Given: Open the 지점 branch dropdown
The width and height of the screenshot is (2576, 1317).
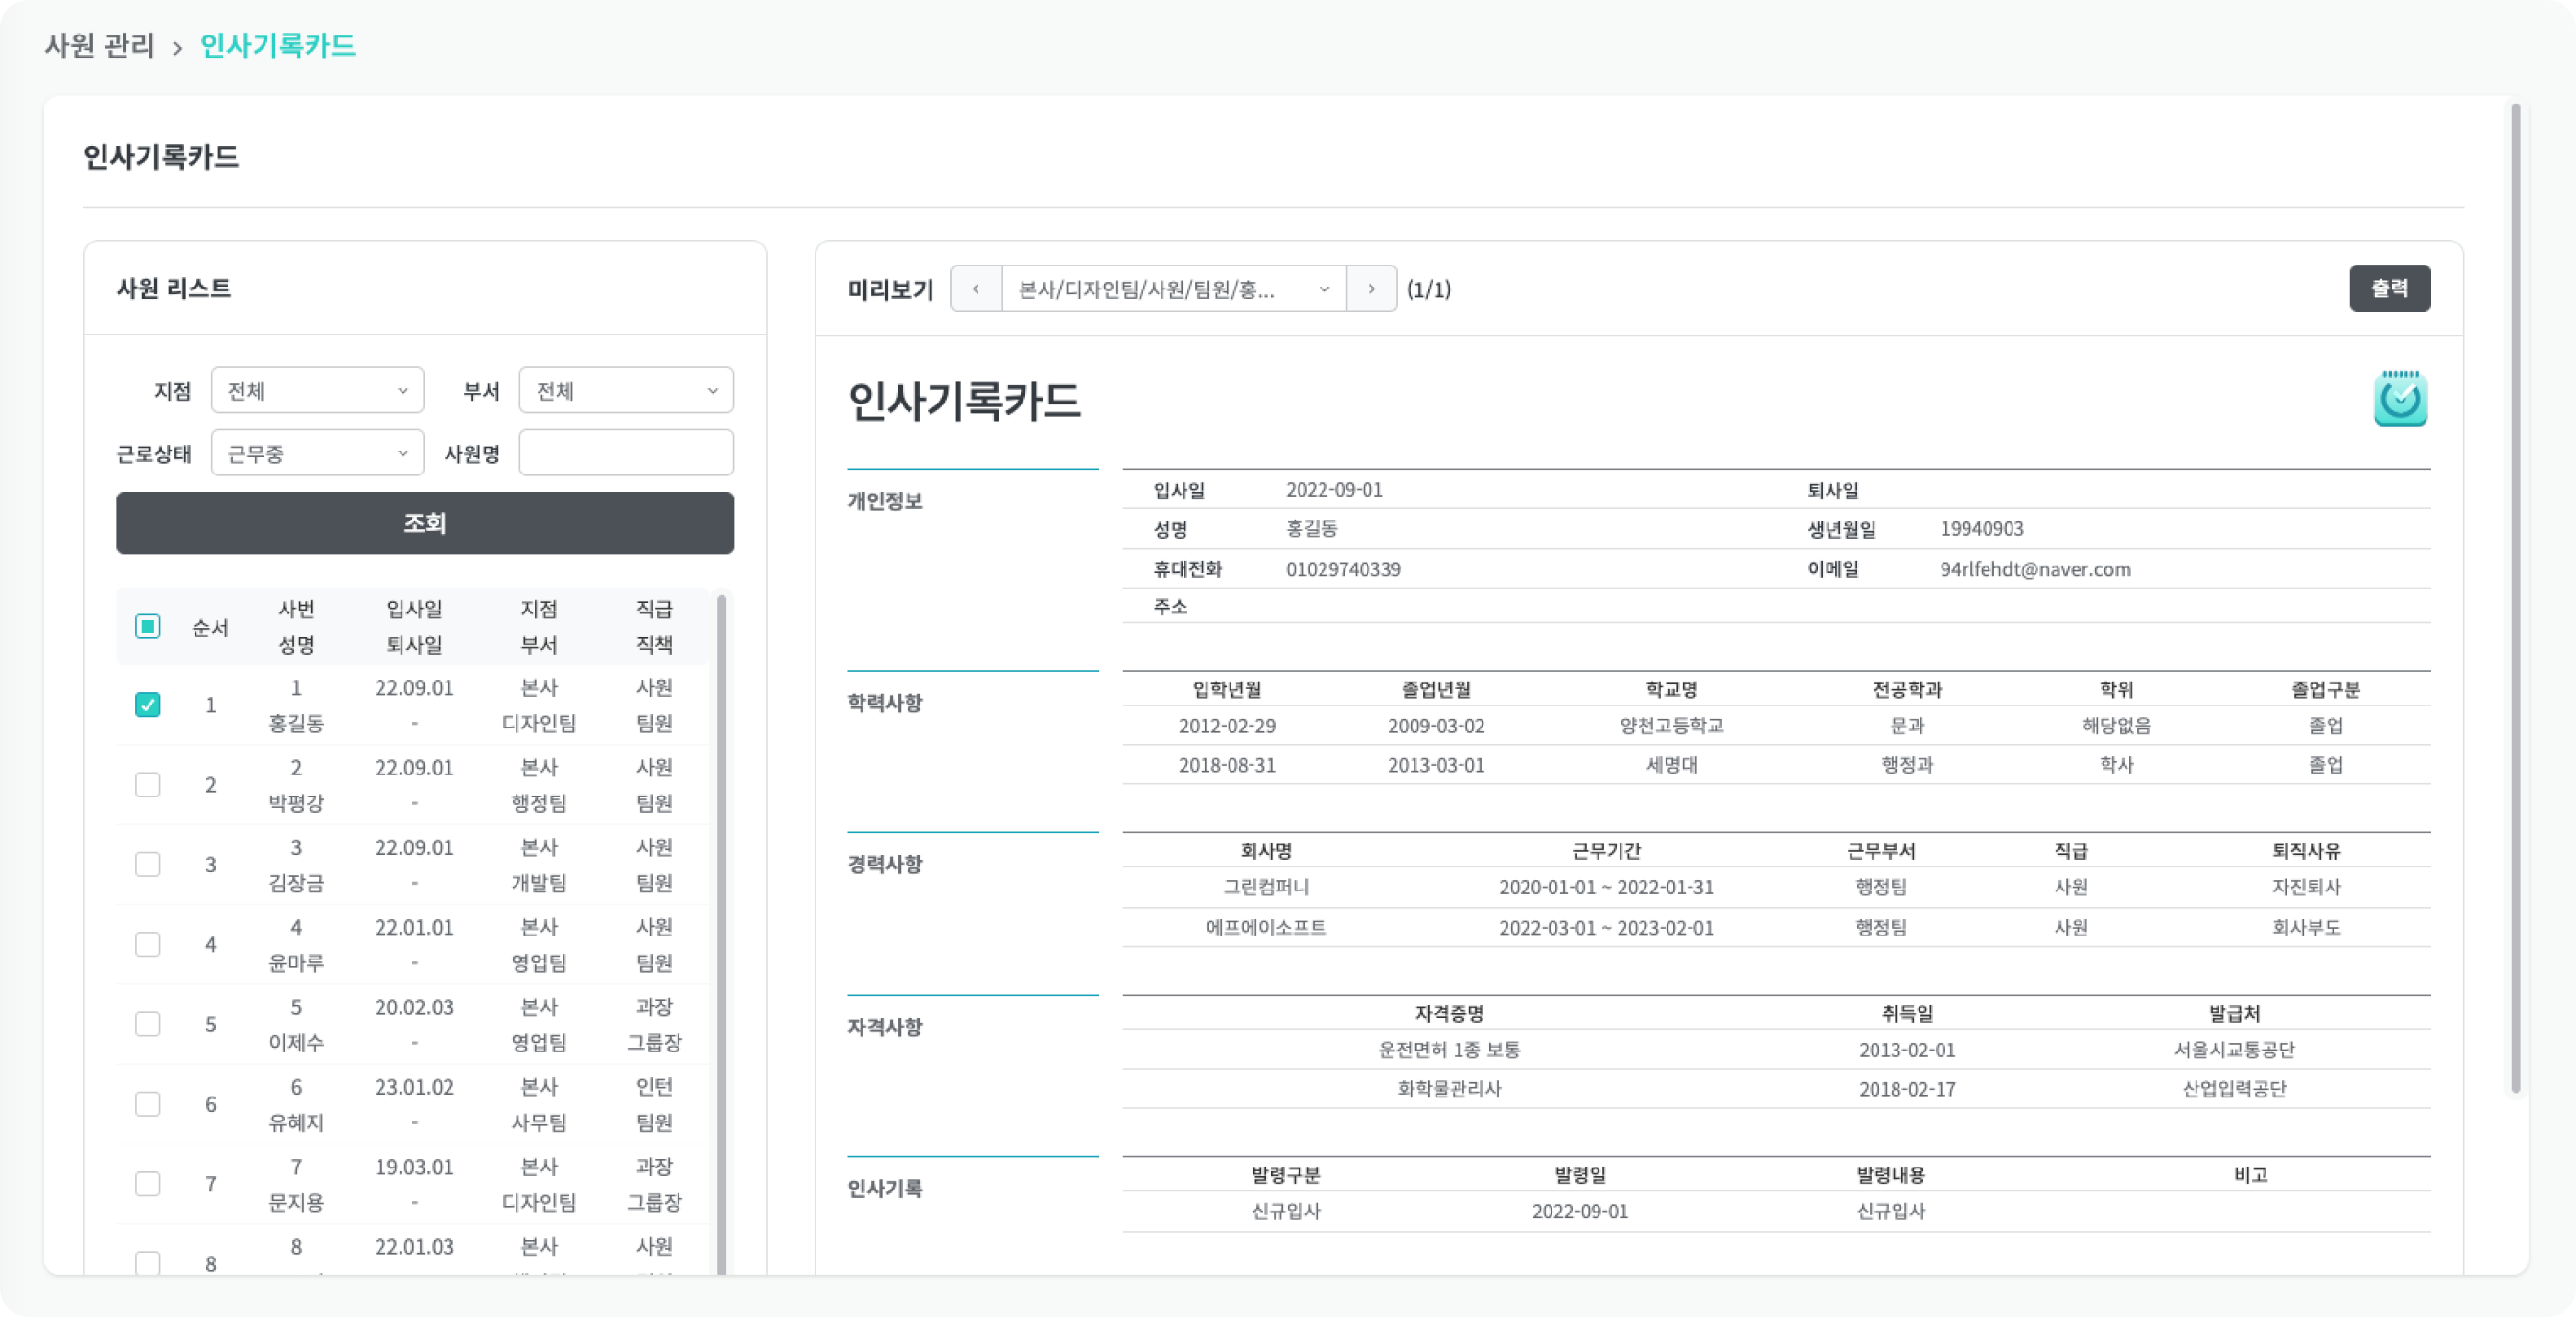Looking at the screenshot, I should (x=317, y=391).
